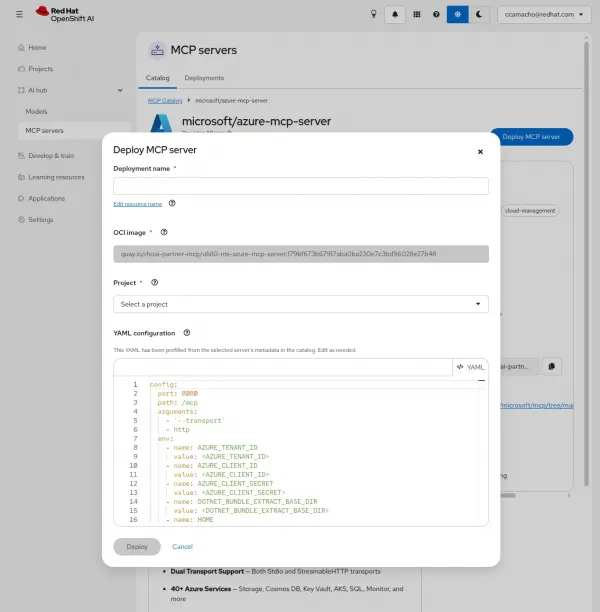This screenshot has width=600, height=612.
Task: Go to Home in the sidebar
Action: pyautogui.click(x=37, y=48)
